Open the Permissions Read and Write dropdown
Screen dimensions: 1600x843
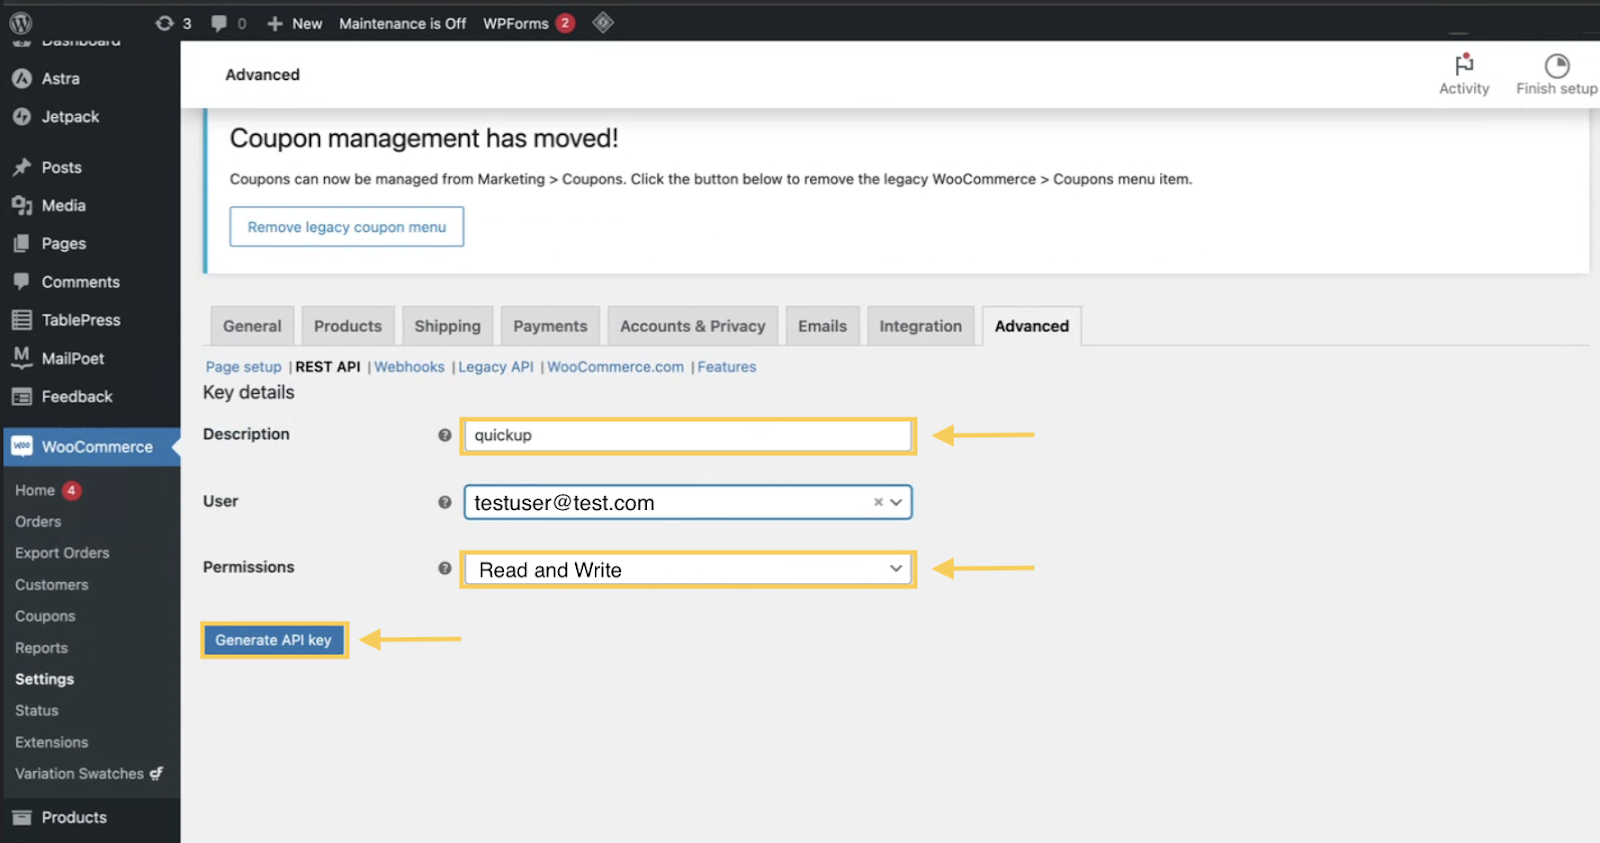(x=688, y=569)
